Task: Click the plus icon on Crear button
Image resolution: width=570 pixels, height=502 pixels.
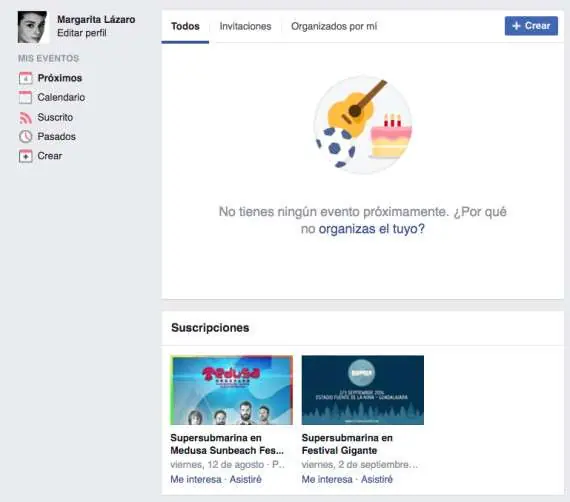Action: pyautogui.click(x=516, y=26)
